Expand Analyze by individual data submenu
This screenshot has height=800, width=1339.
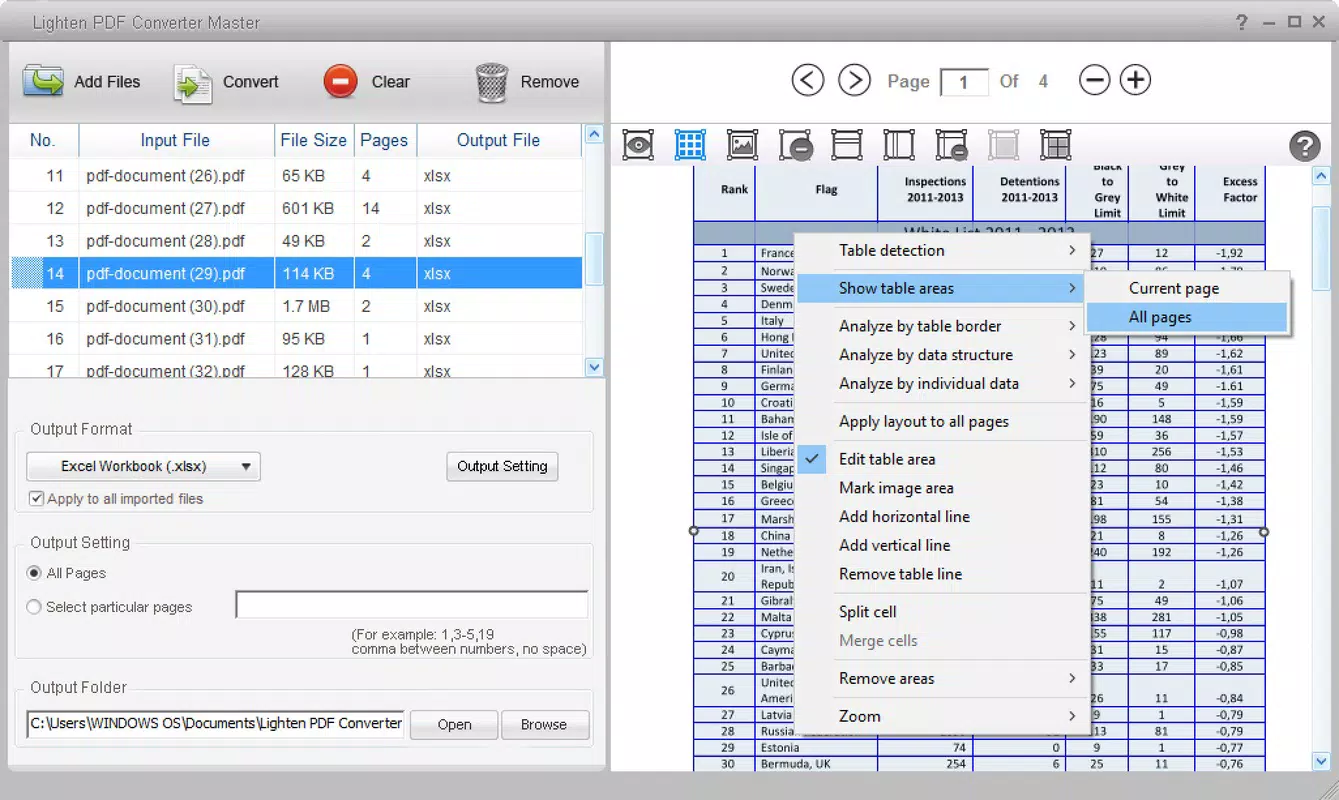click(942, 384)
